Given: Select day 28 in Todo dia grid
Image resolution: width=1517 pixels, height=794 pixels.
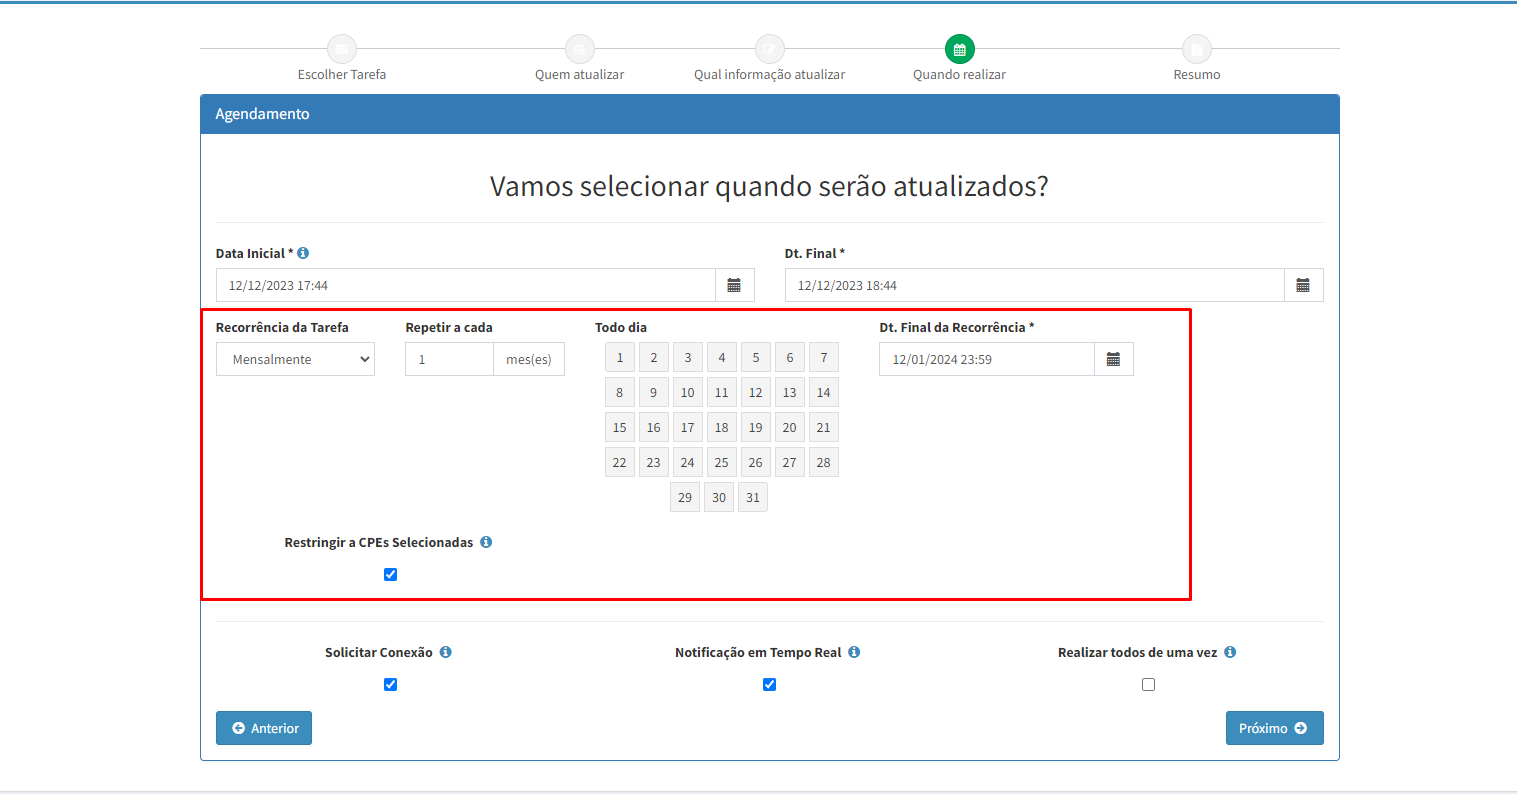Looking at the screenshot, I should pos(824,462).
